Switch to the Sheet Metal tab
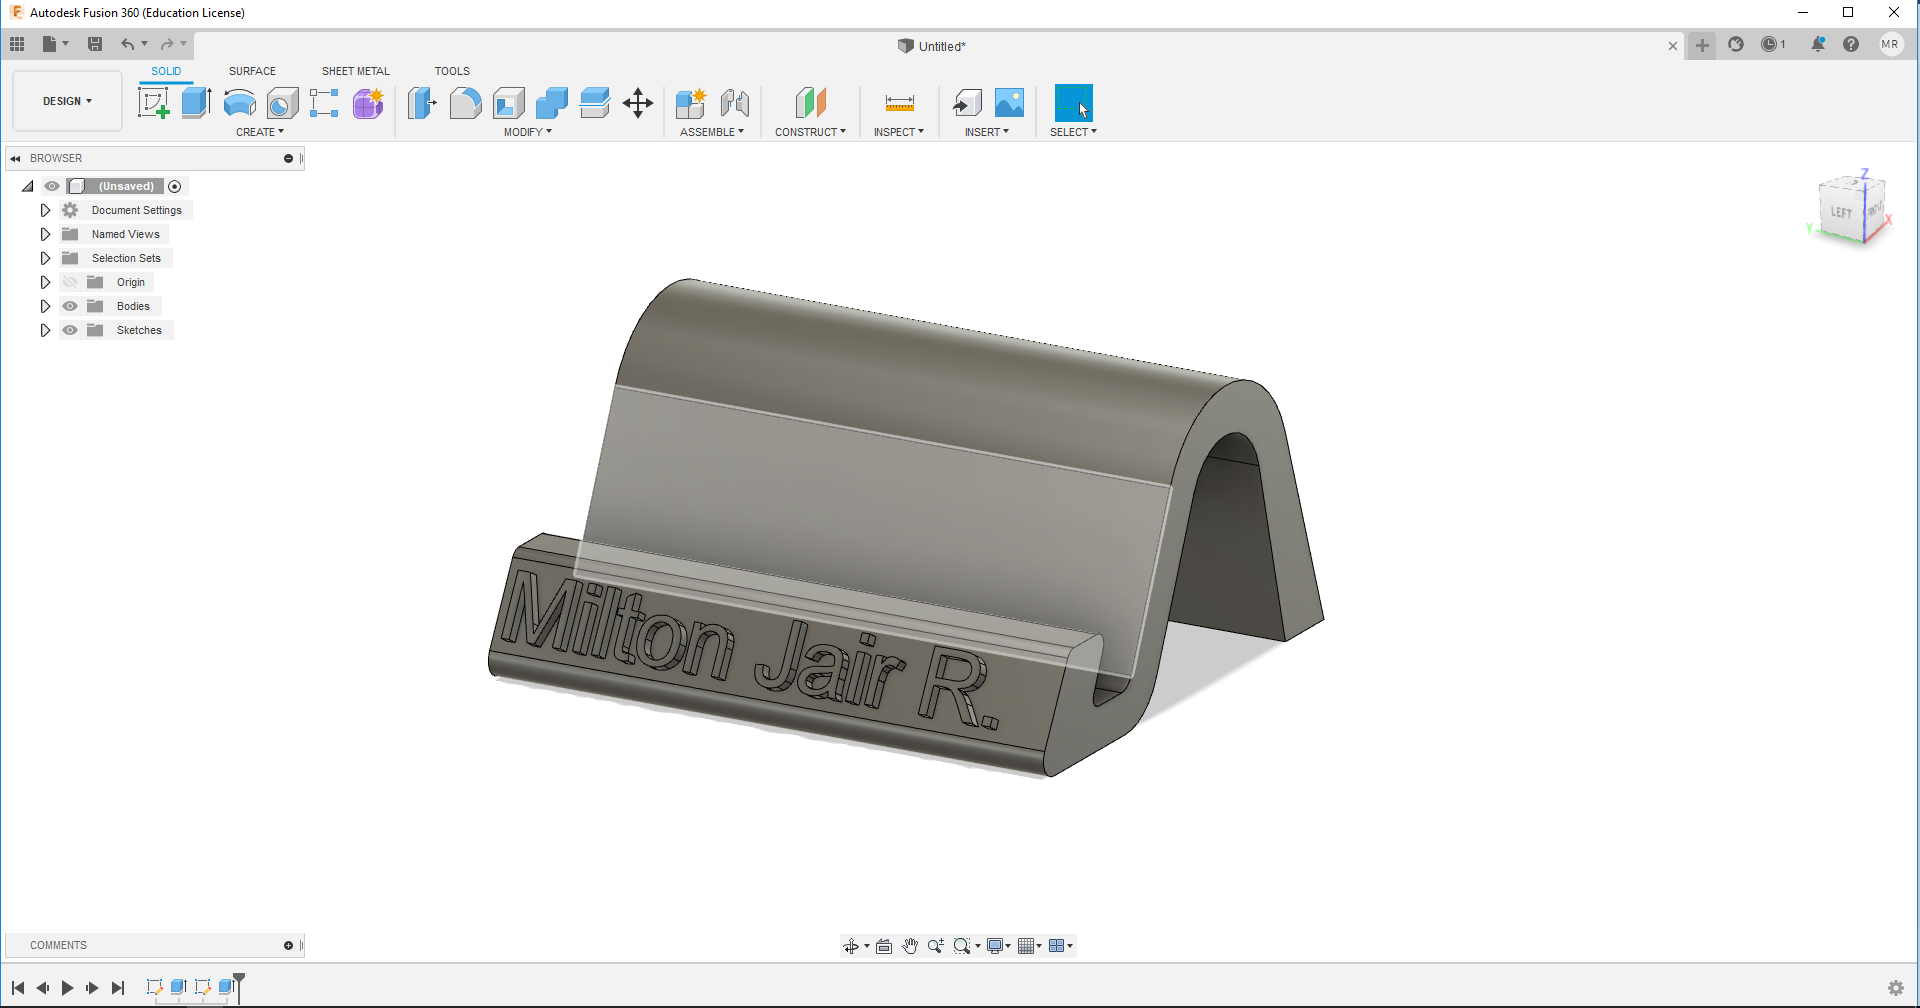 click(356, 71)
